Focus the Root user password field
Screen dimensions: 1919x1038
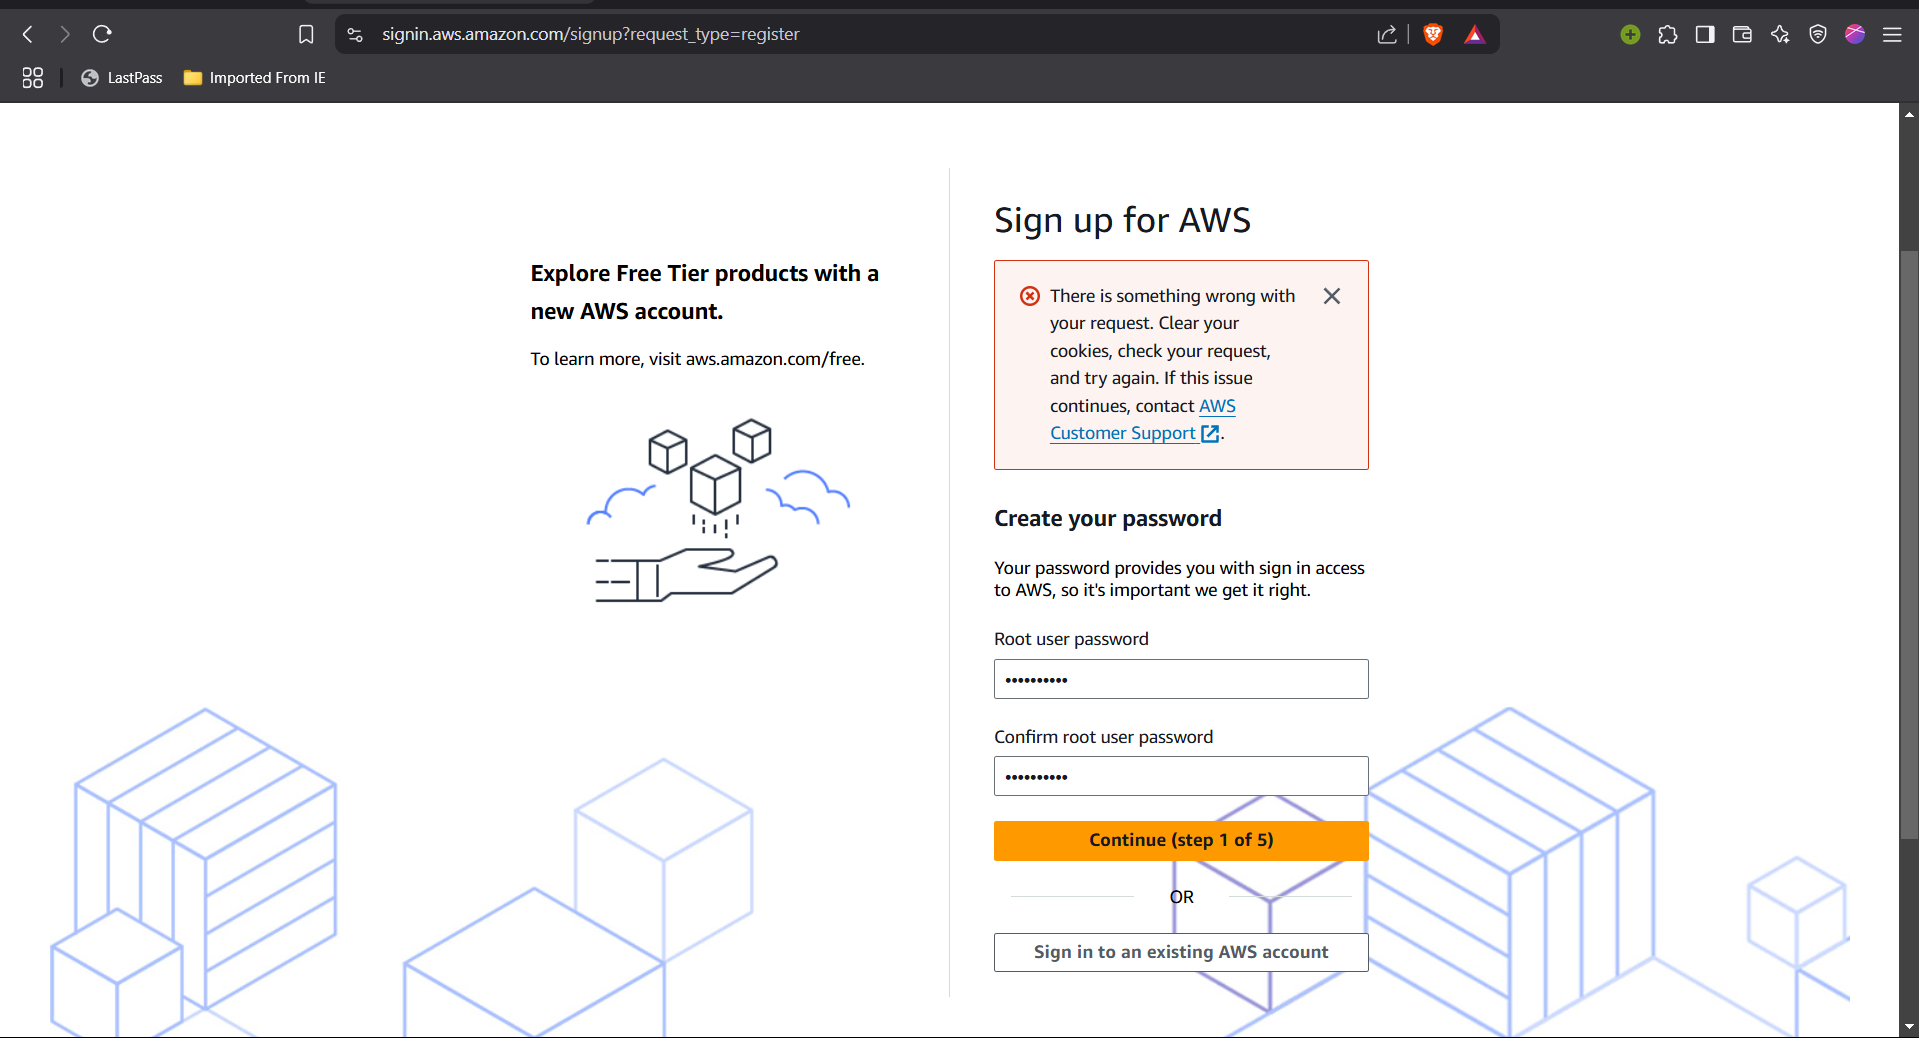tap(1181, 679)
